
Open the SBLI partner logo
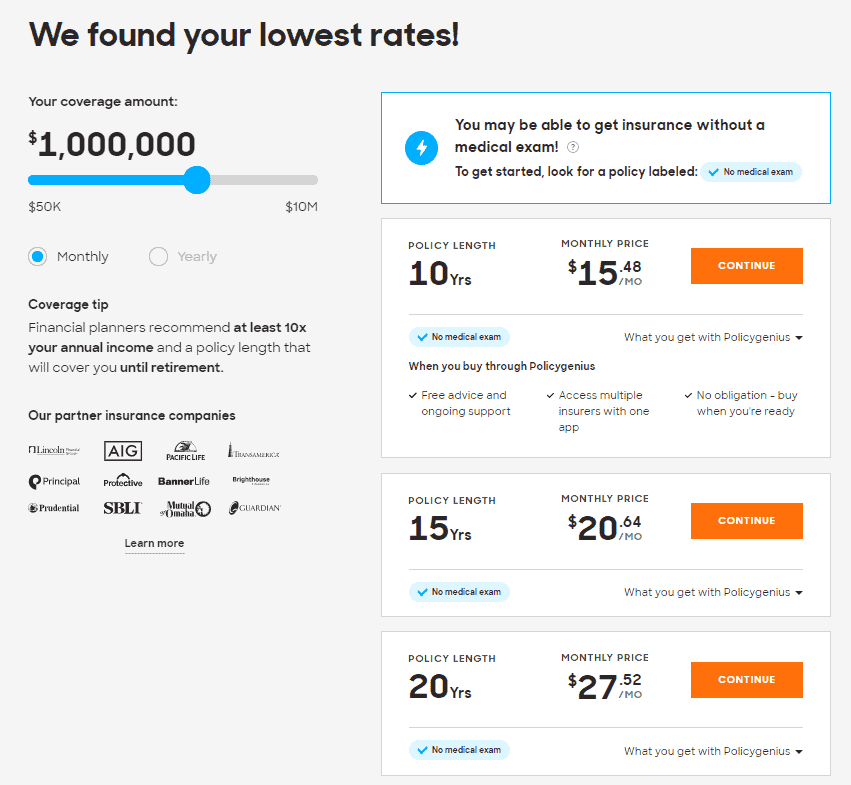122,508
